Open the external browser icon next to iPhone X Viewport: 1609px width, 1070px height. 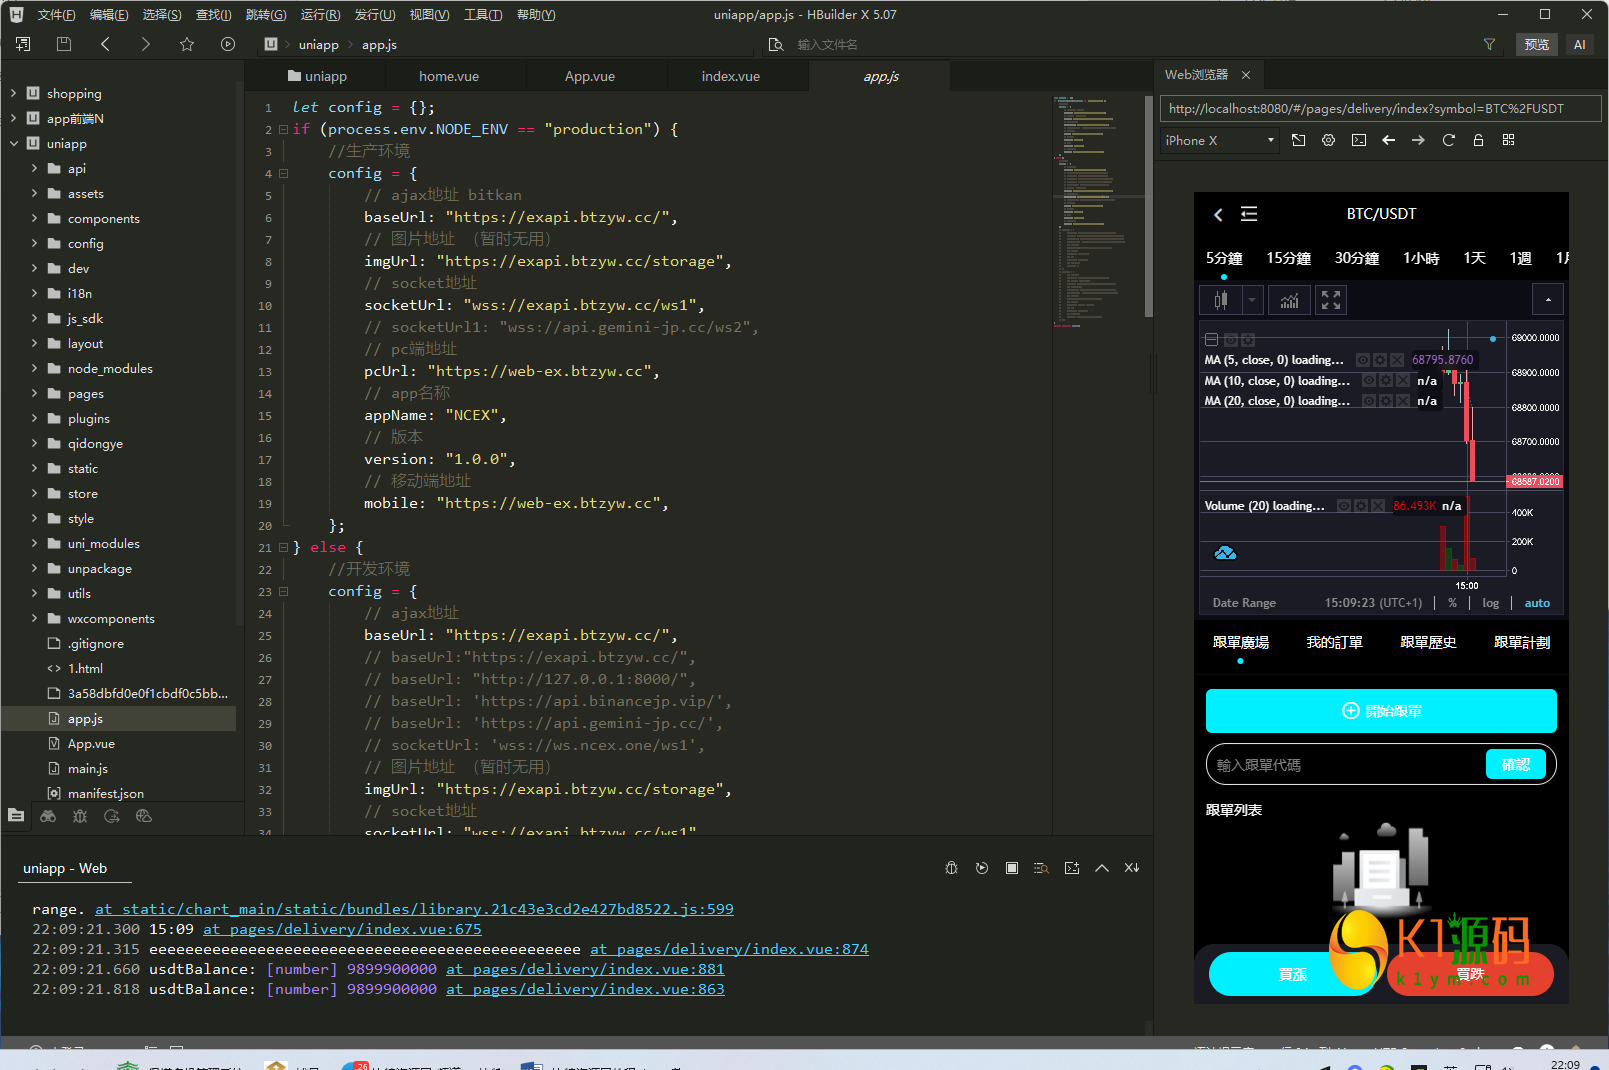tap(1299, 140)
